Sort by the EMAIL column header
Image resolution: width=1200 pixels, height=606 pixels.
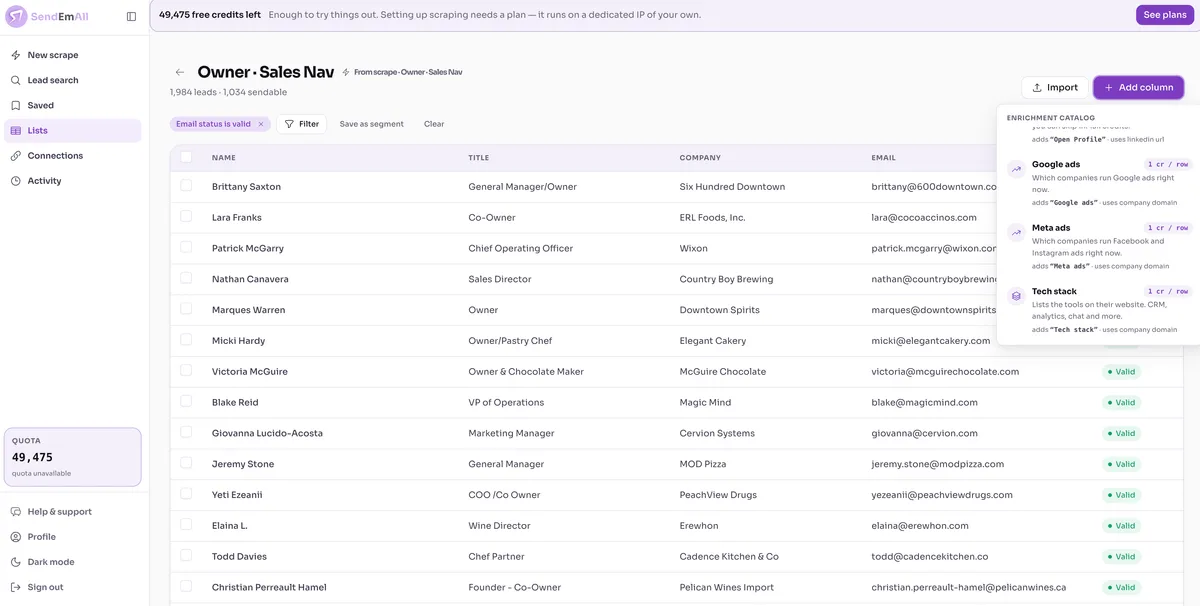[x=883, y=158]
